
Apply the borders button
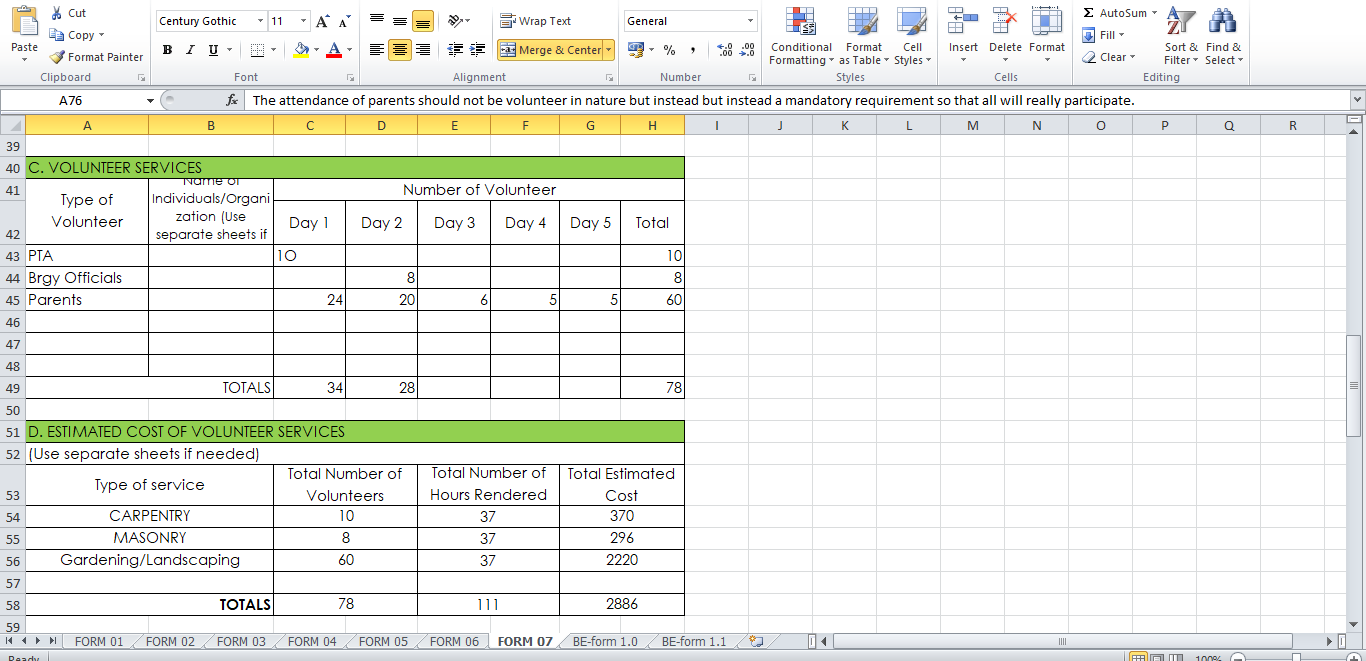click(x=257, y=50)
